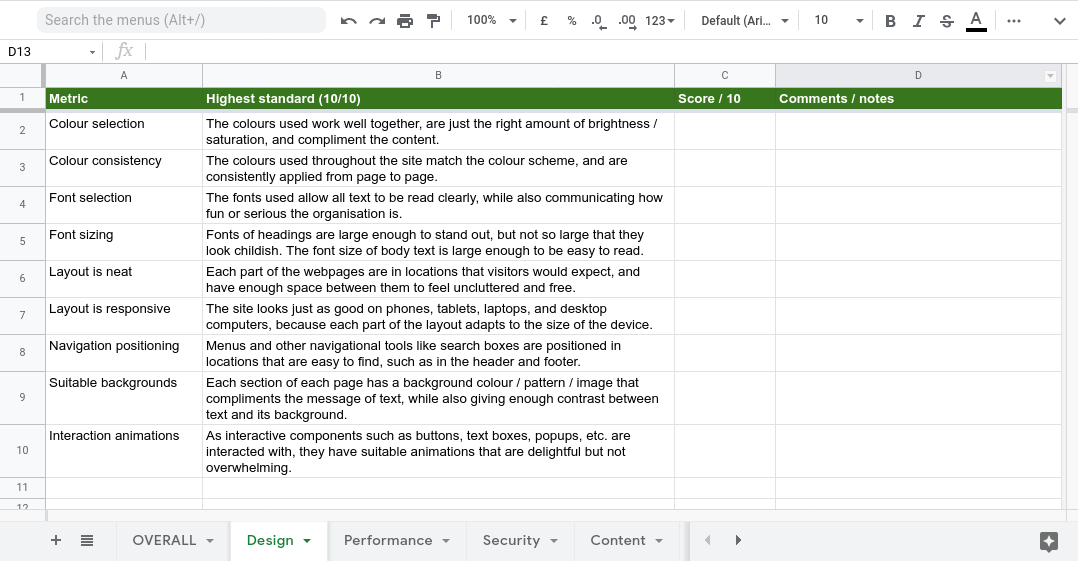This screenshot has height=561, width=1078.
Task: Click the Undo icon
Action: pyautogui.click(x=349, y=21)
